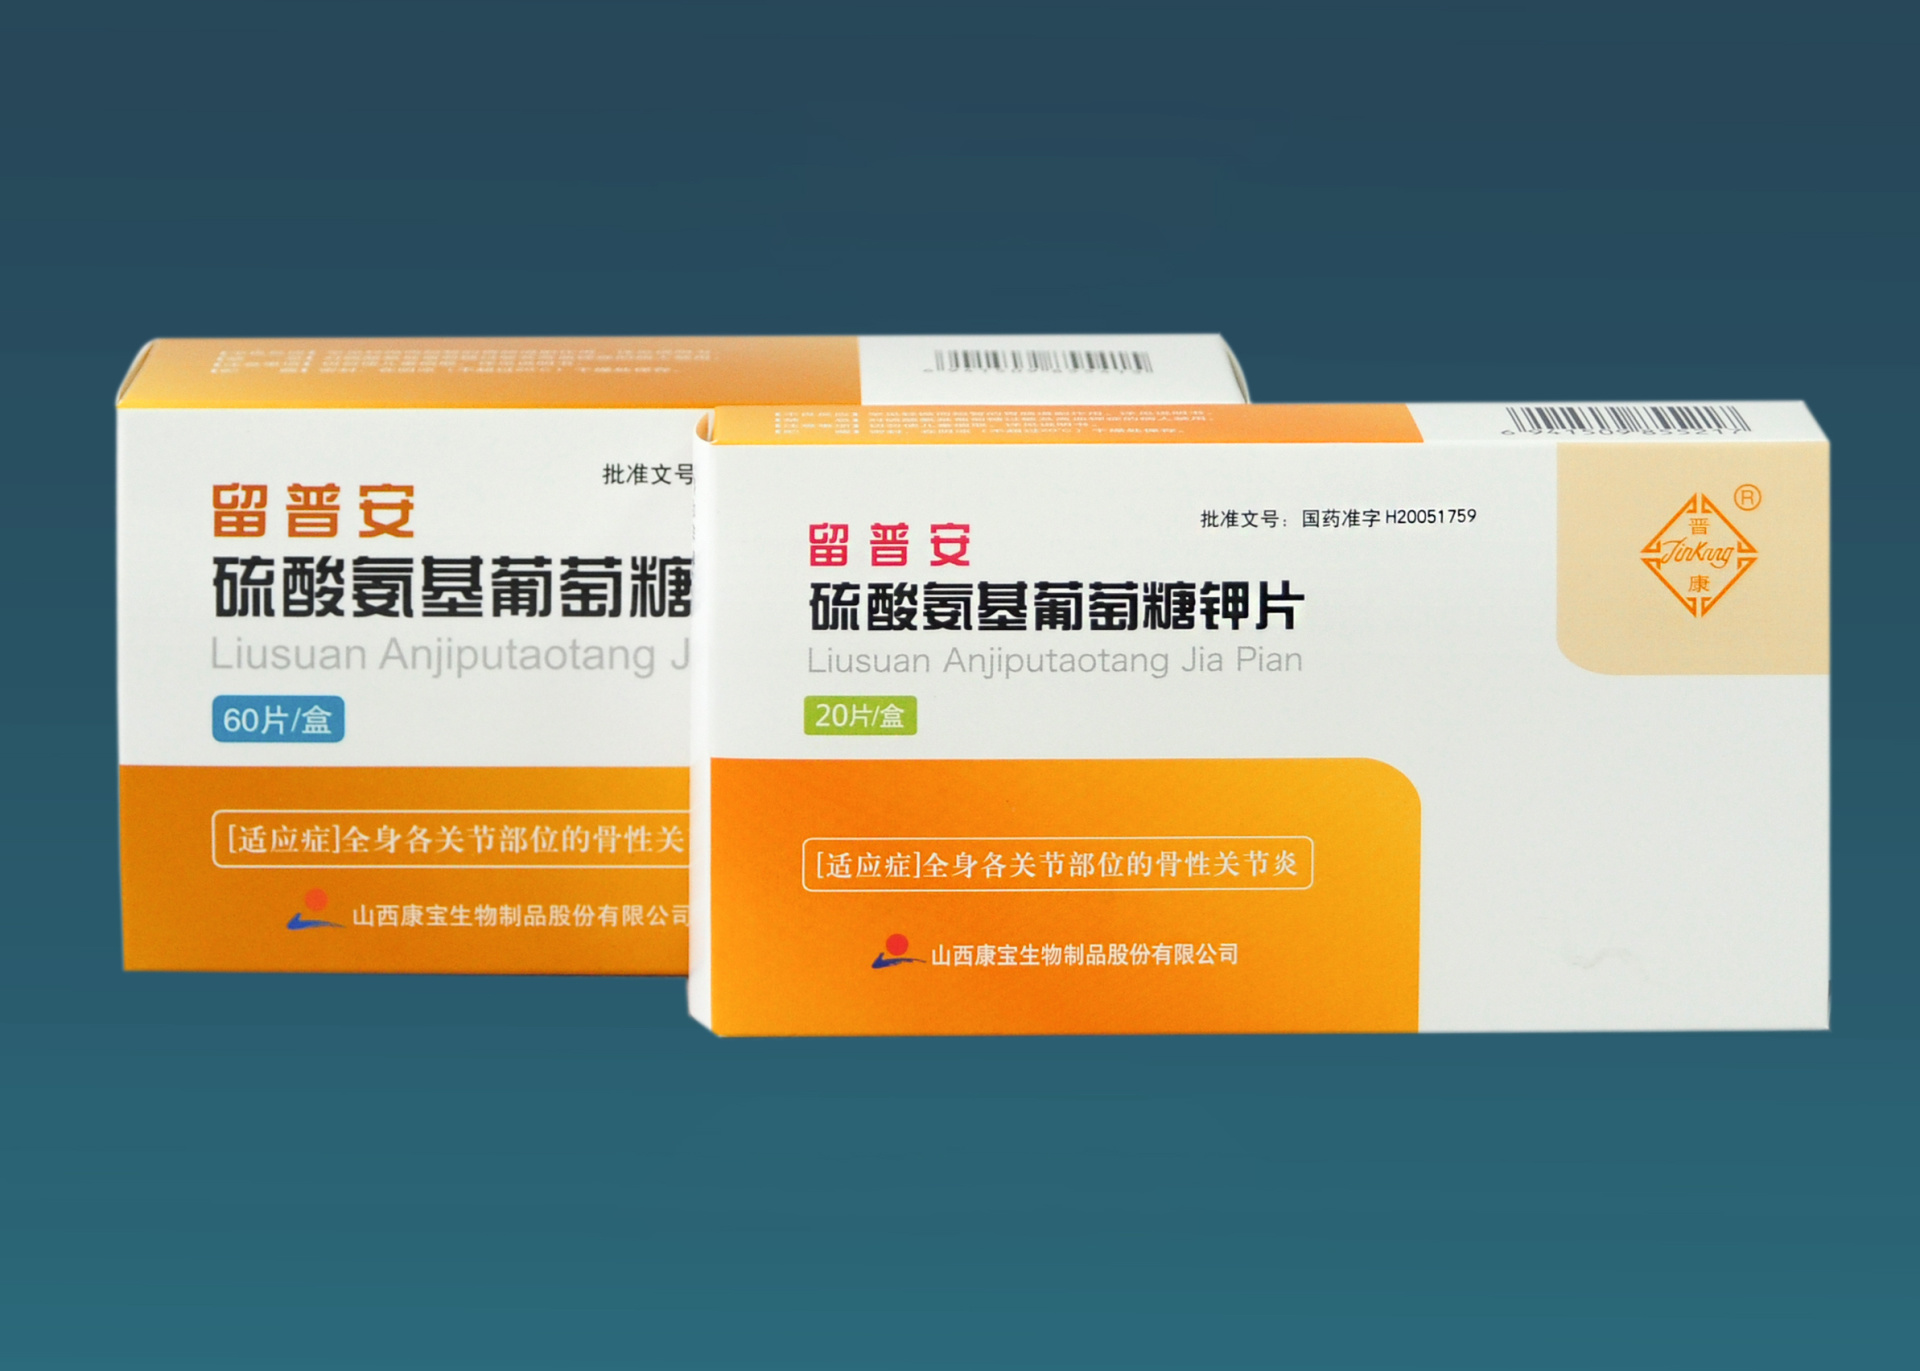Click the text Liusuan Anjiputaotang Jia Pian
This screenshot has height=1371, width=1920.
(x=1055, y=661)
